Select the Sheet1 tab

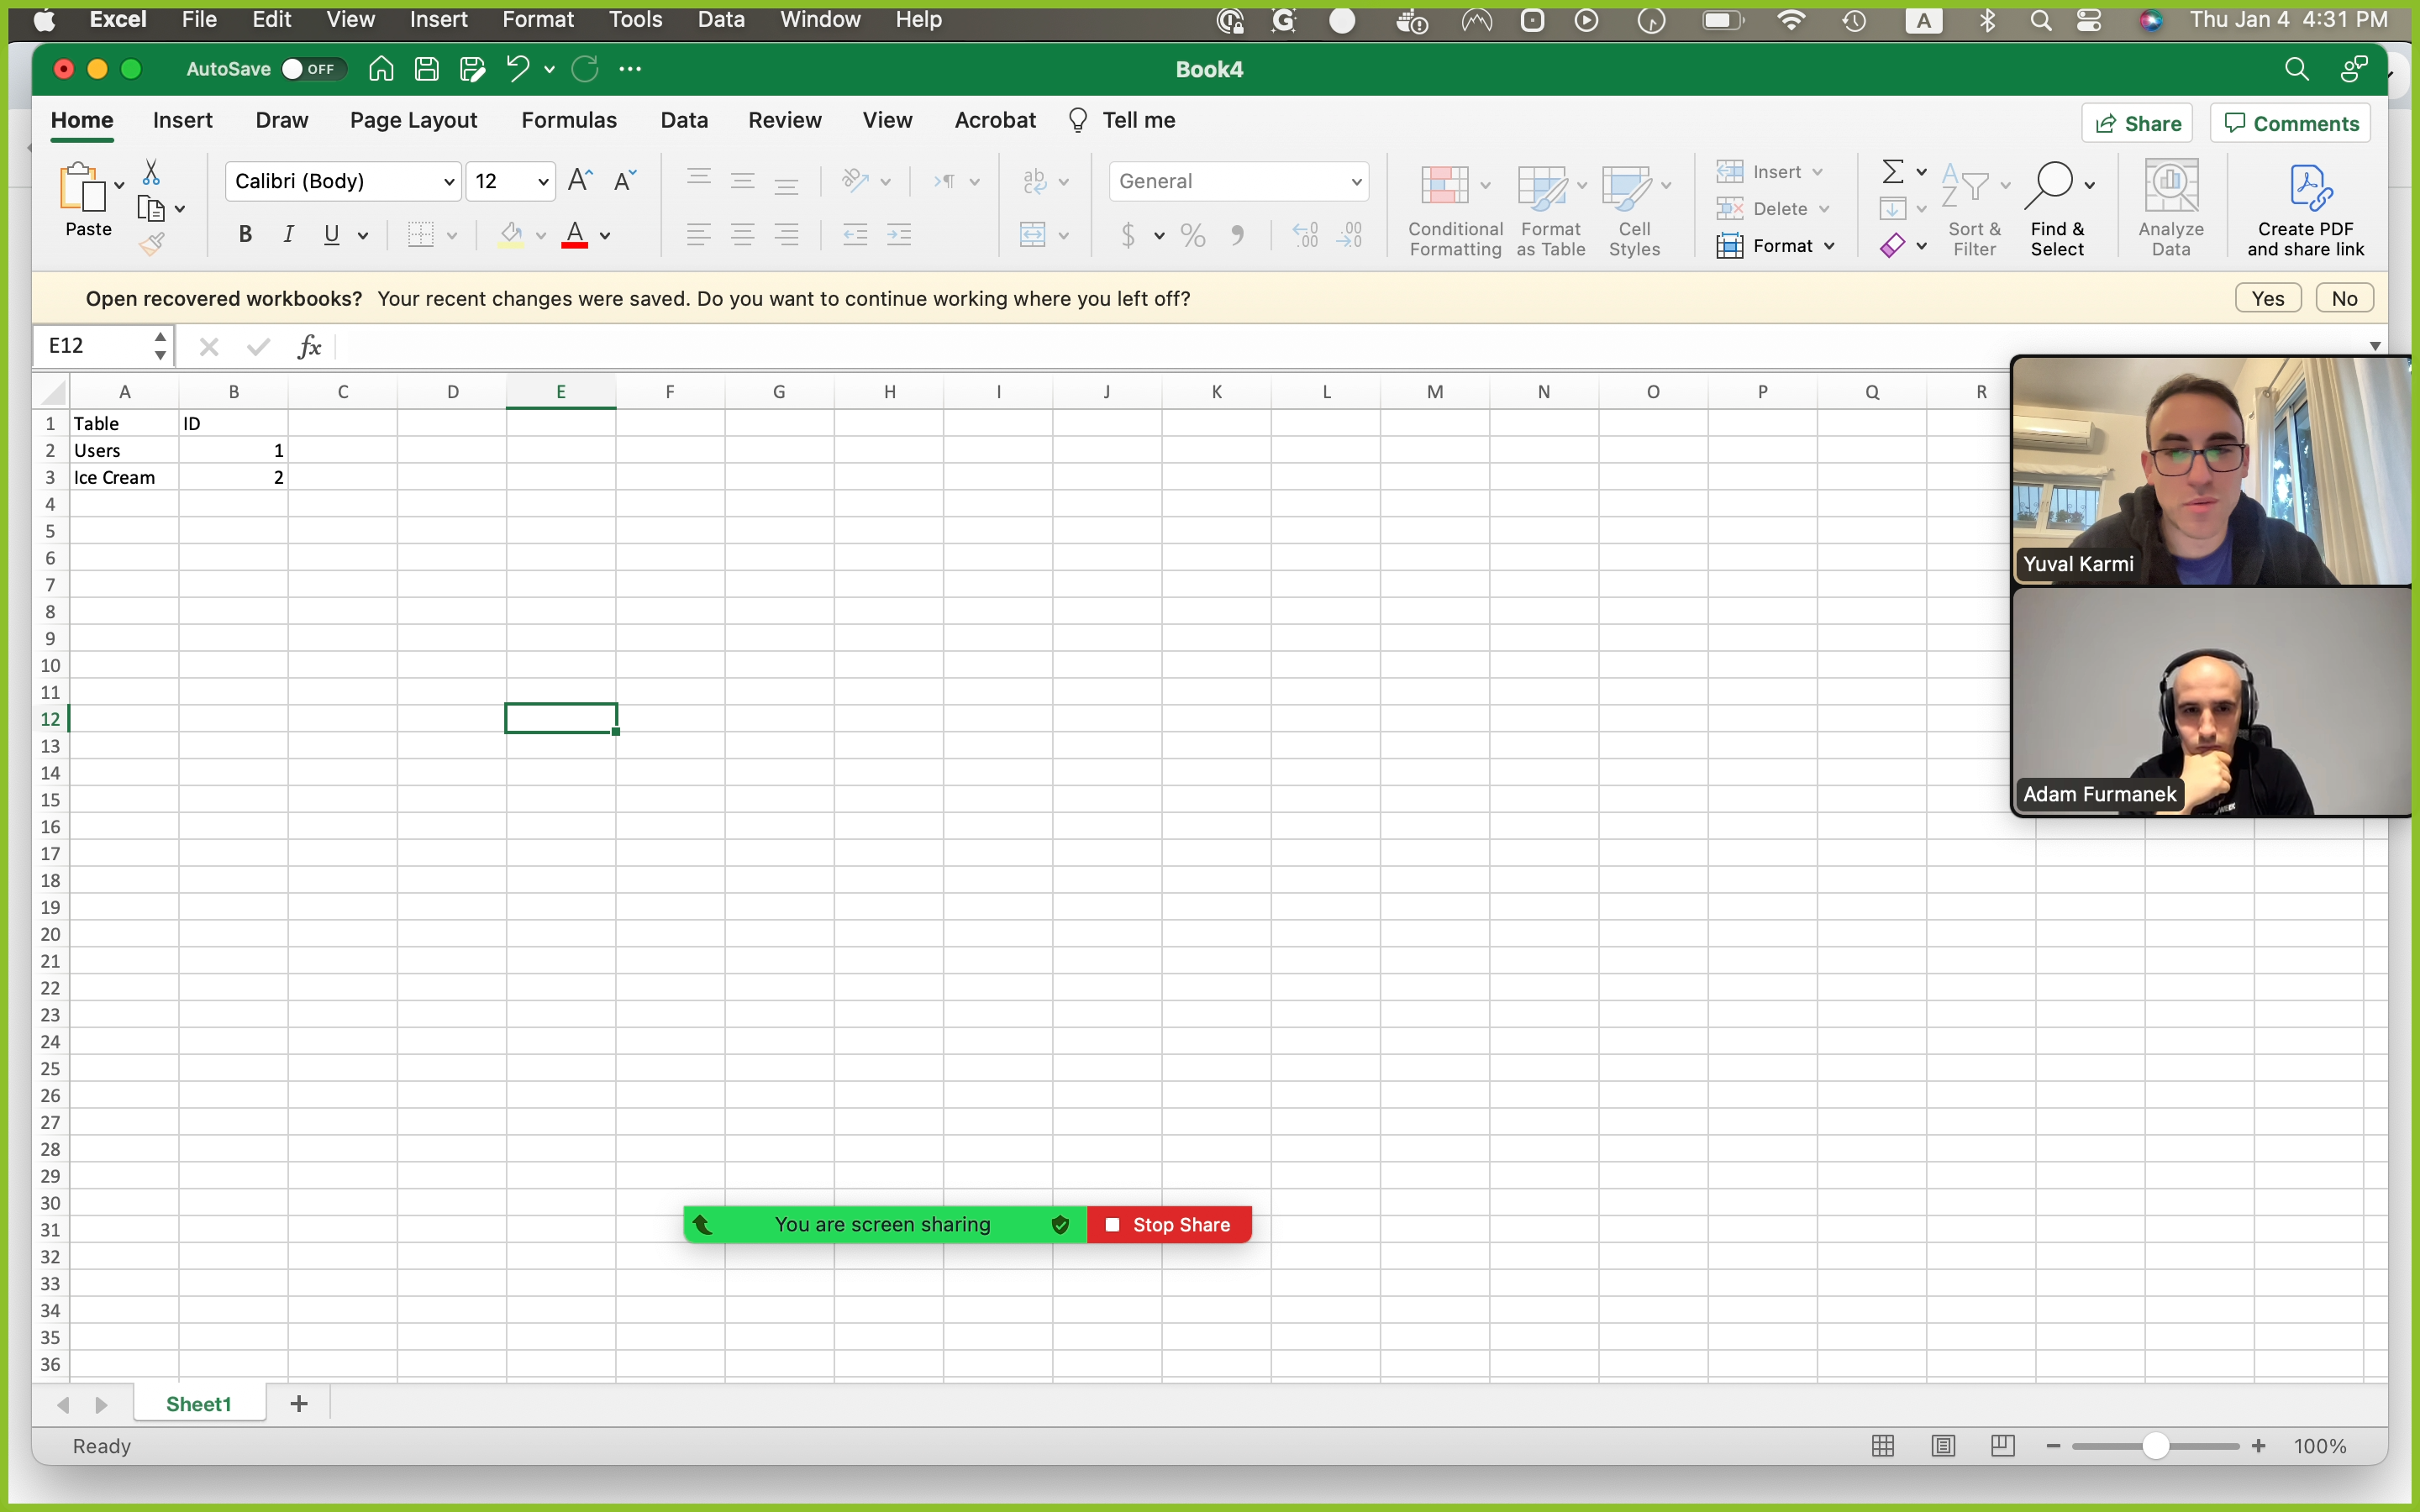(x=198, y=1404)
